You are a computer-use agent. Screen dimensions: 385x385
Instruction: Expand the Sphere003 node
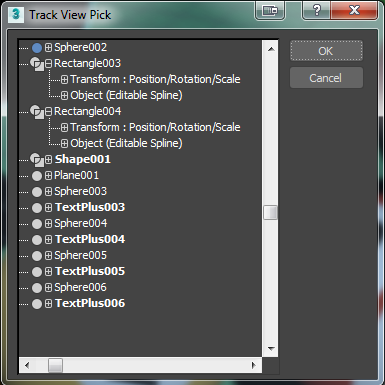pyautogui.click(x=48, y=191)
